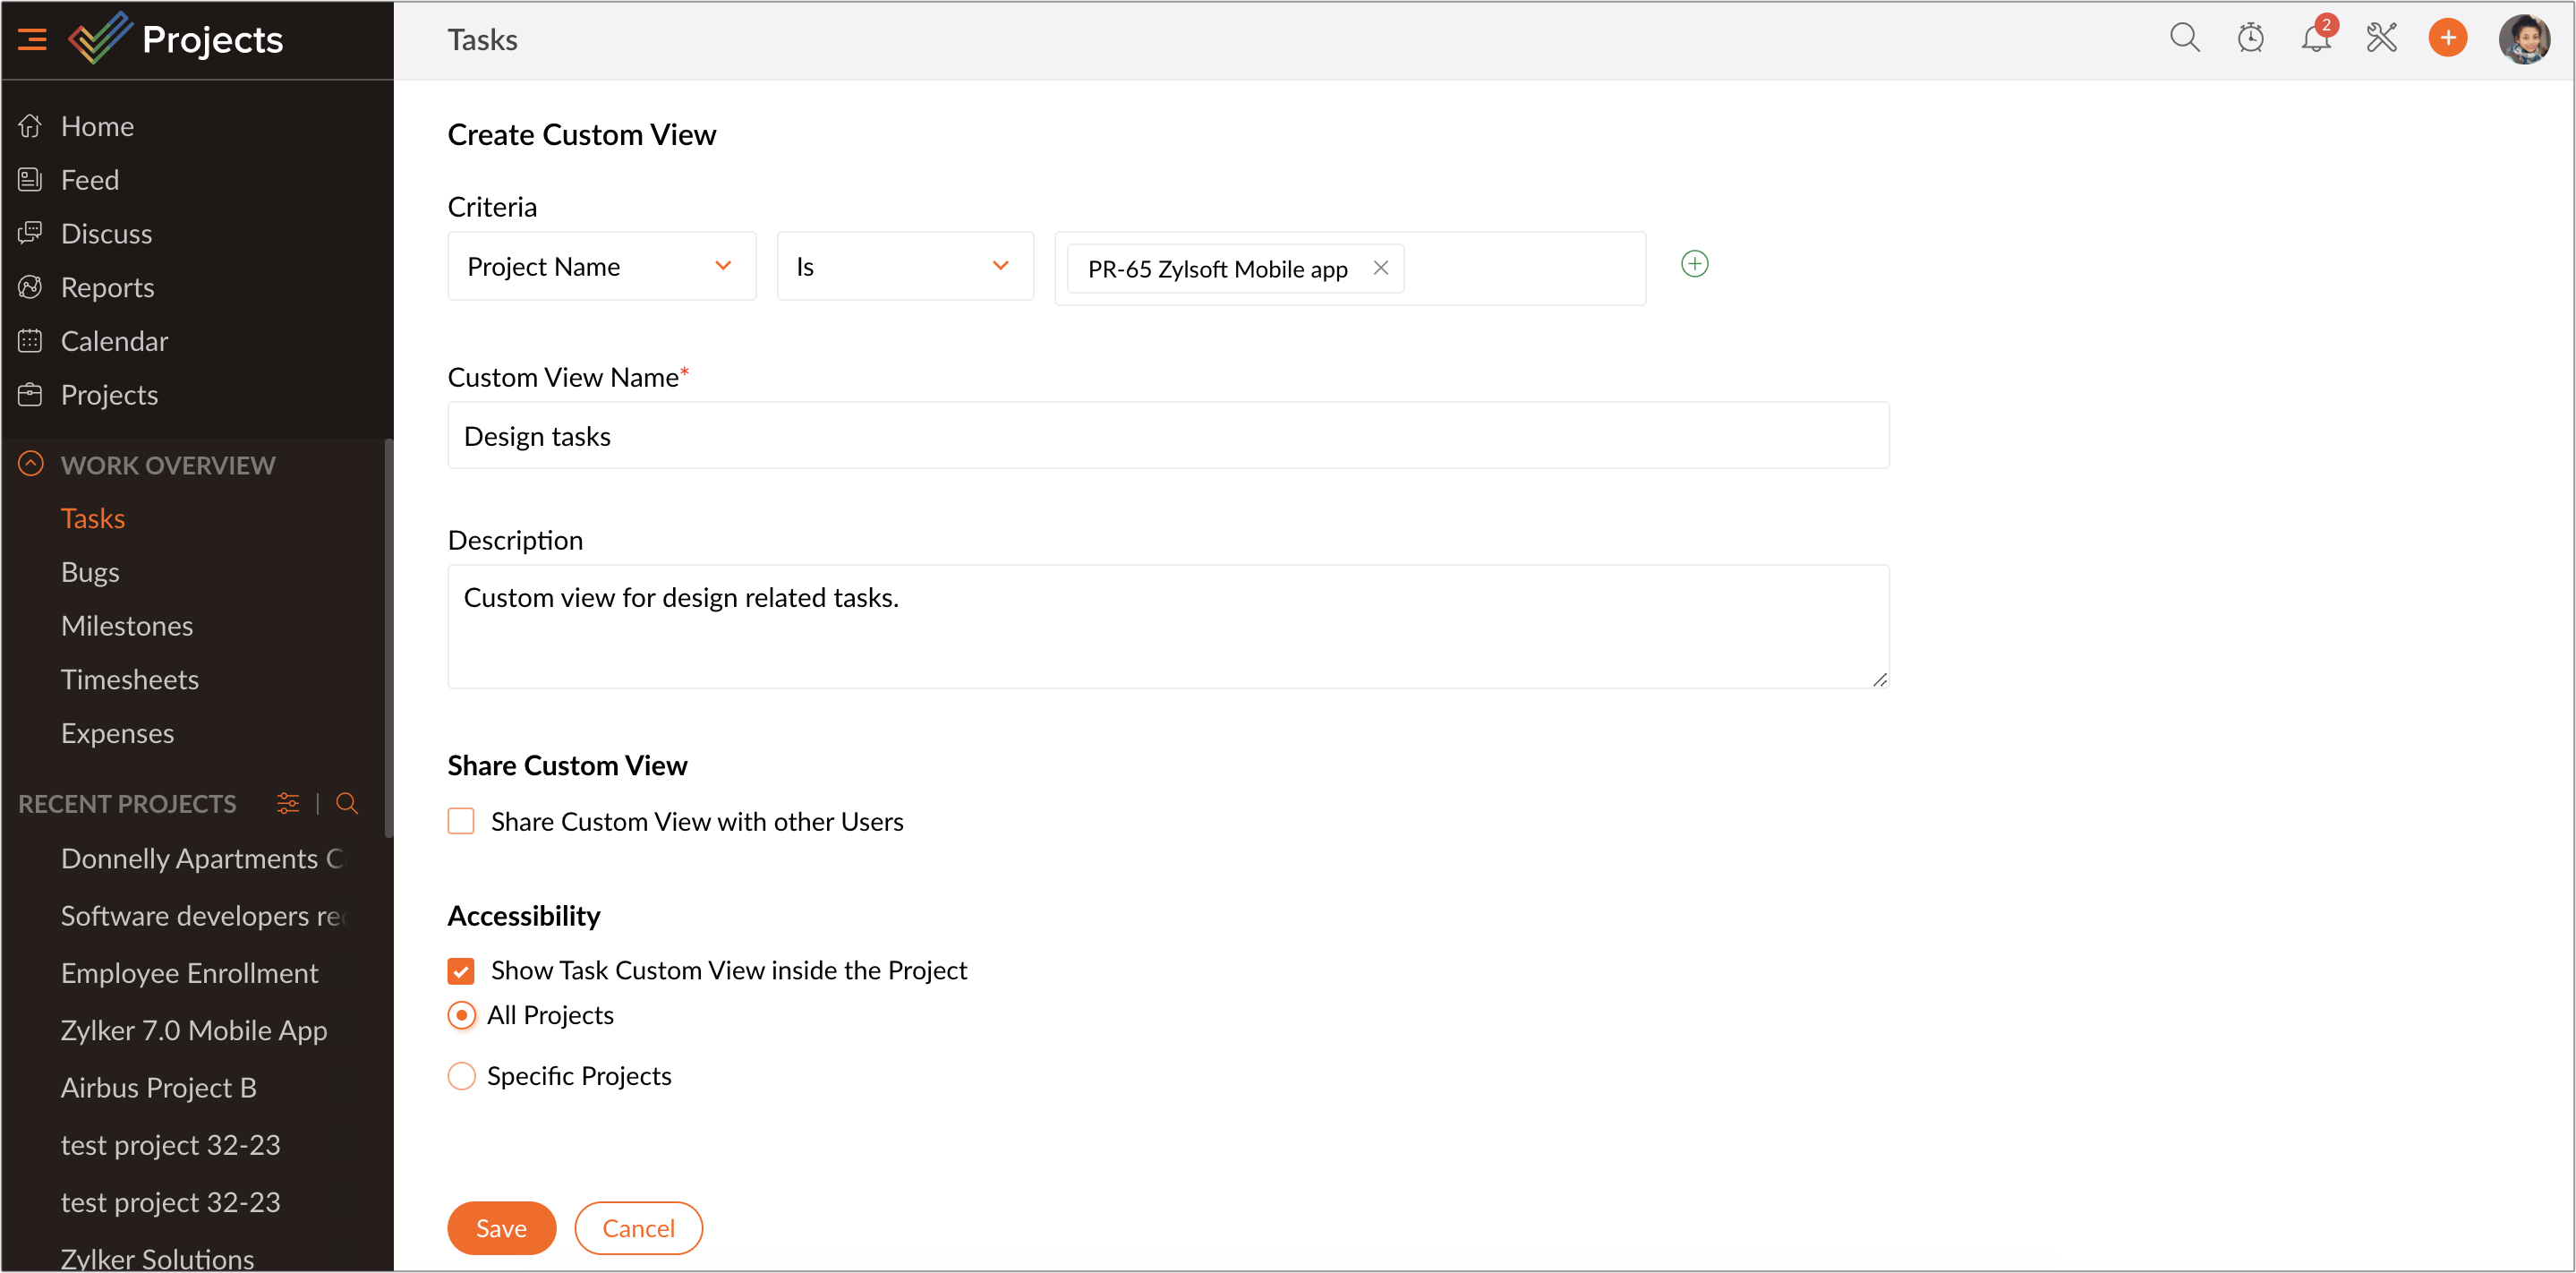Select Milestones under Work Overview
The width and height of the screenshot is (2576, 1273).
(x=127, y=626)
